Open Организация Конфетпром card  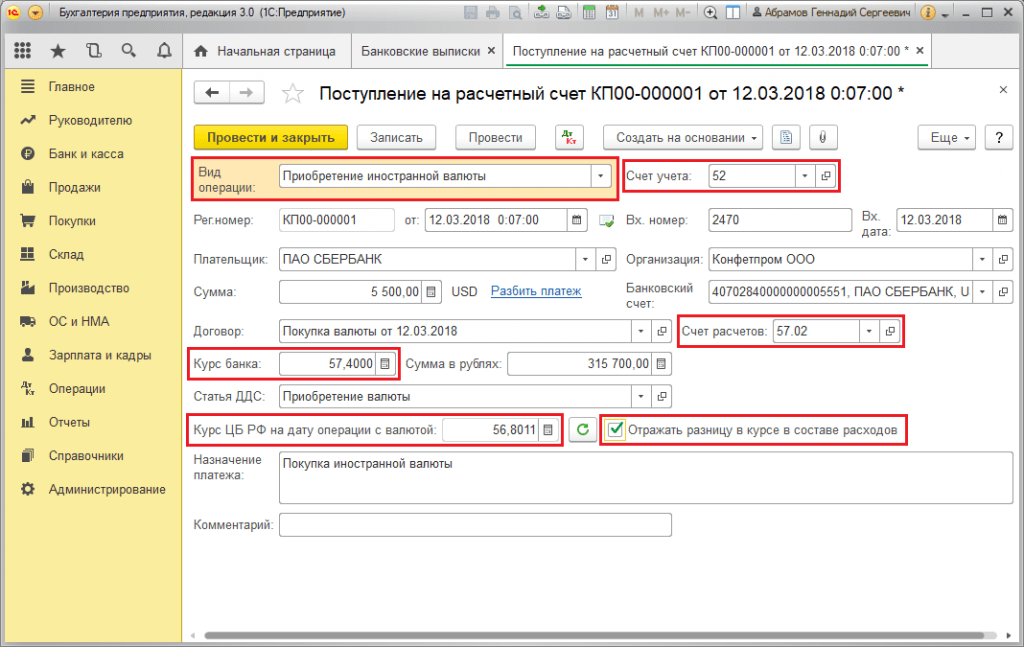pos(1002,259)
